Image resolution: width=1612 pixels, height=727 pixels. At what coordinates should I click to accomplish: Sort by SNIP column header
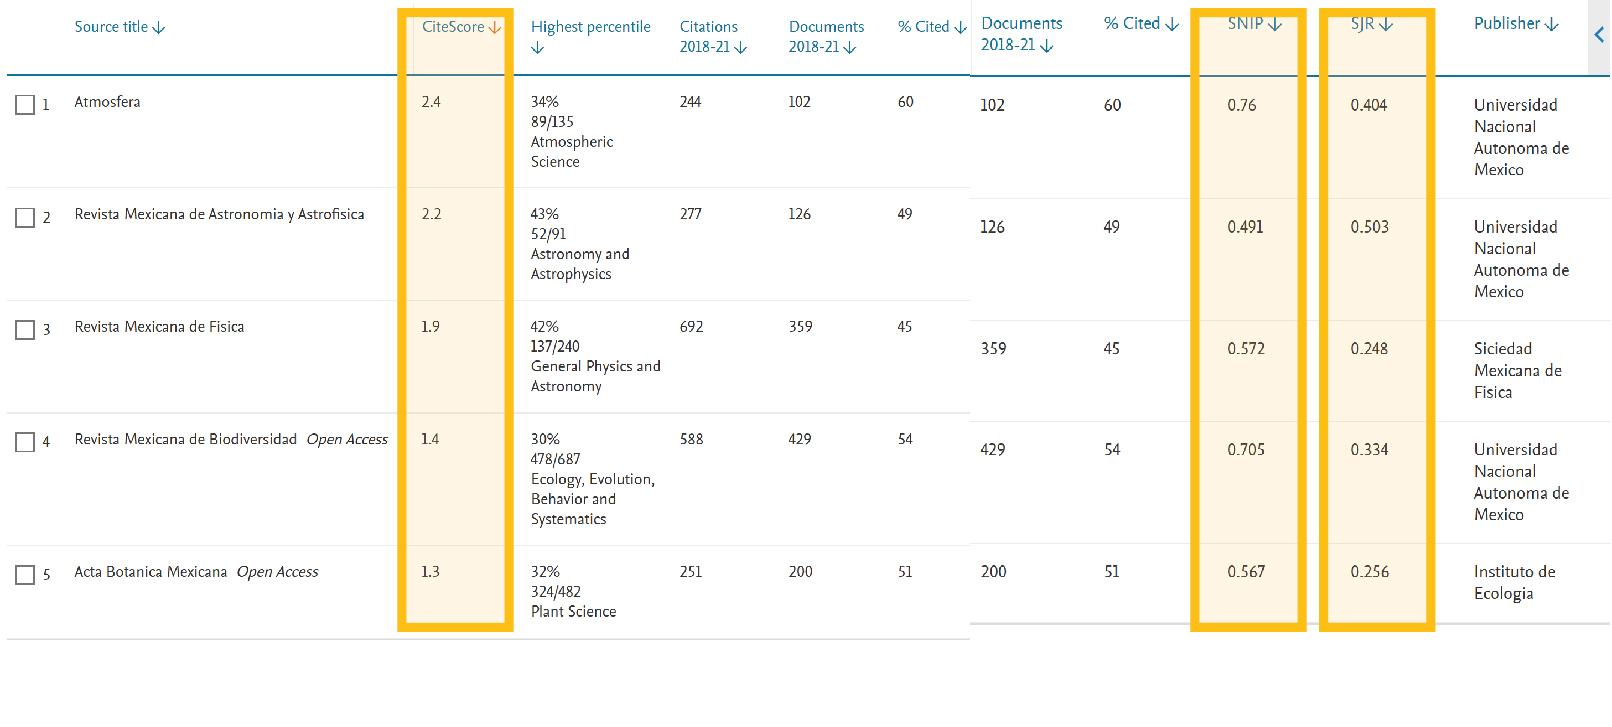(1254, 24)
